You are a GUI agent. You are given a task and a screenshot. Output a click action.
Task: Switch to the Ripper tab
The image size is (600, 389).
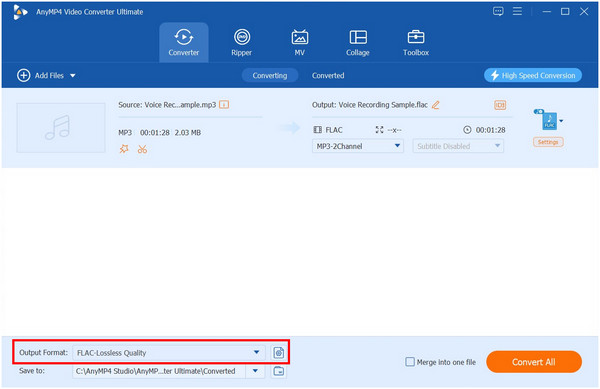241,42
